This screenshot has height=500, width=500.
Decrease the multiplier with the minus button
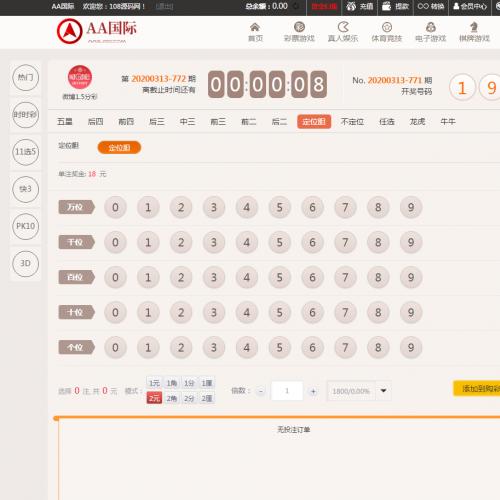pyautogui.click(x=261, y=391)
